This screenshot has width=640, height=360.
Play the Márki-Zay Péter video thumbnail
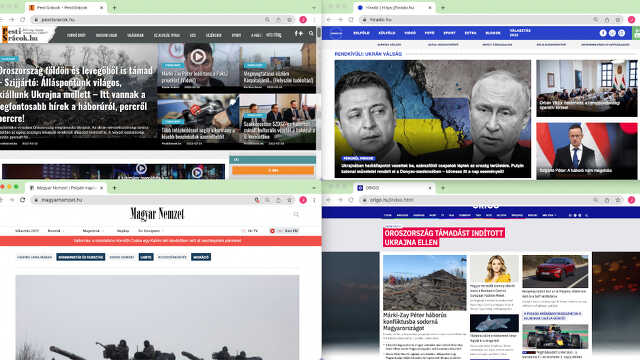198,57
